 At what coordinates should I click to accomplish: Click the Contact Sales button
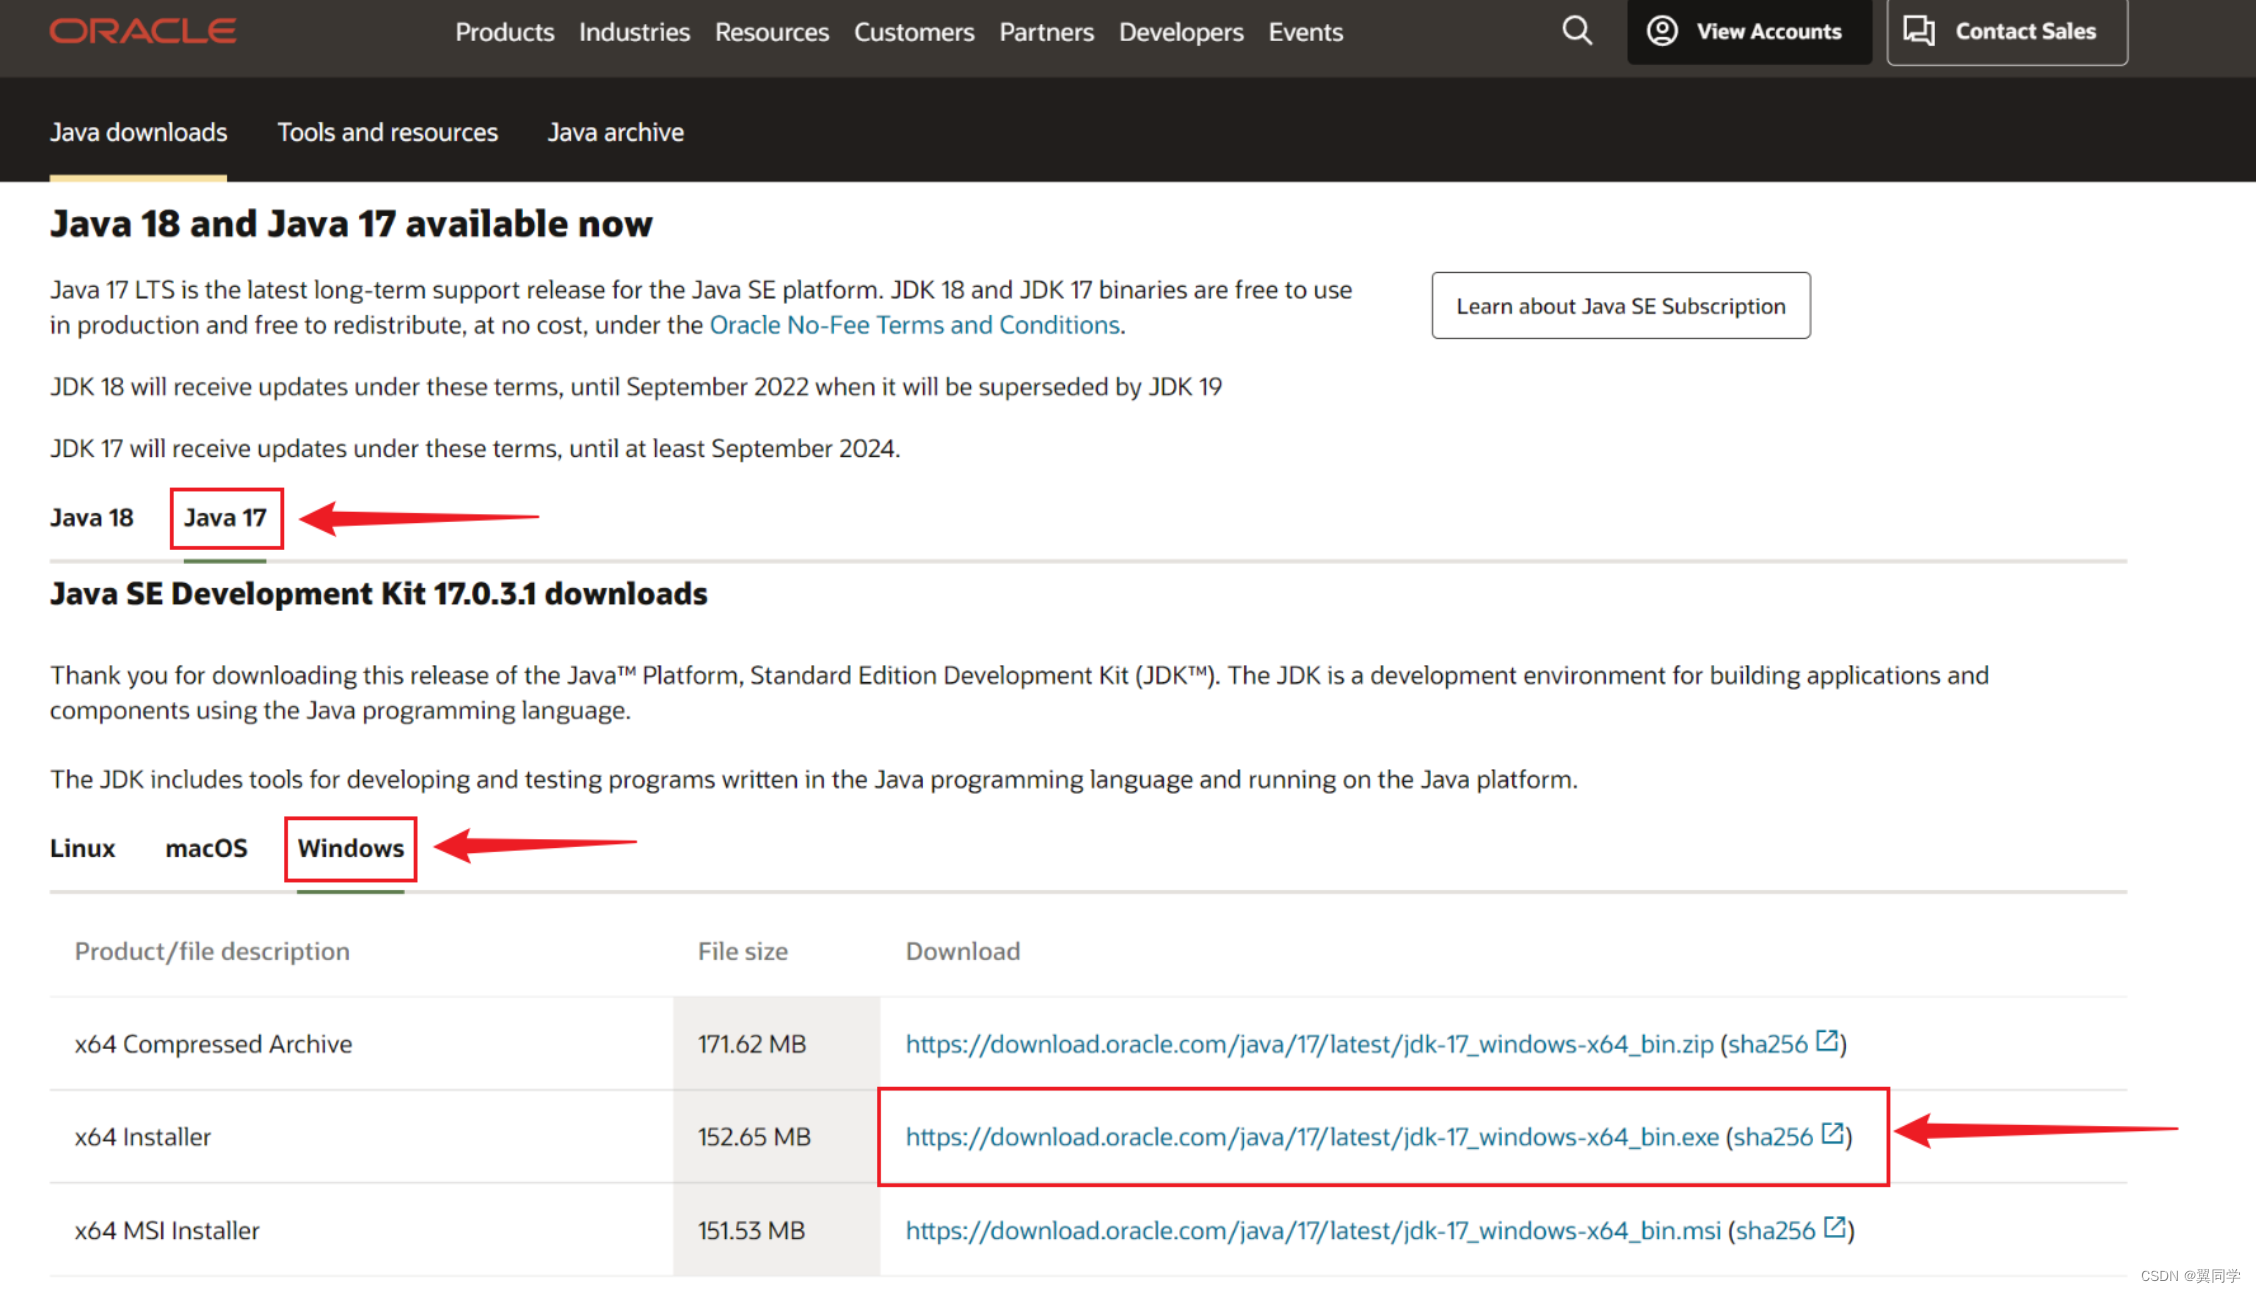2006,31
